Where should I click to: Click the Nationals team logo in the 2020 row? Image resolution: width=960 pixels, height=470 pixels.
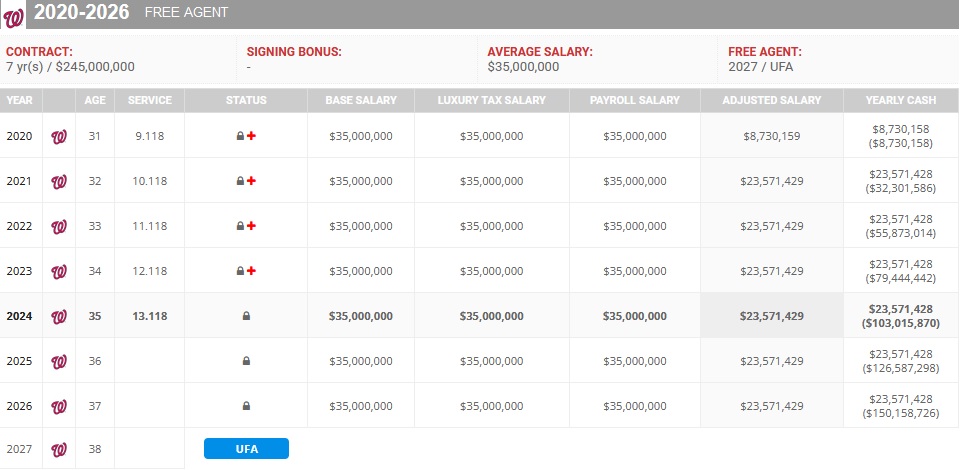pos(59,136)
